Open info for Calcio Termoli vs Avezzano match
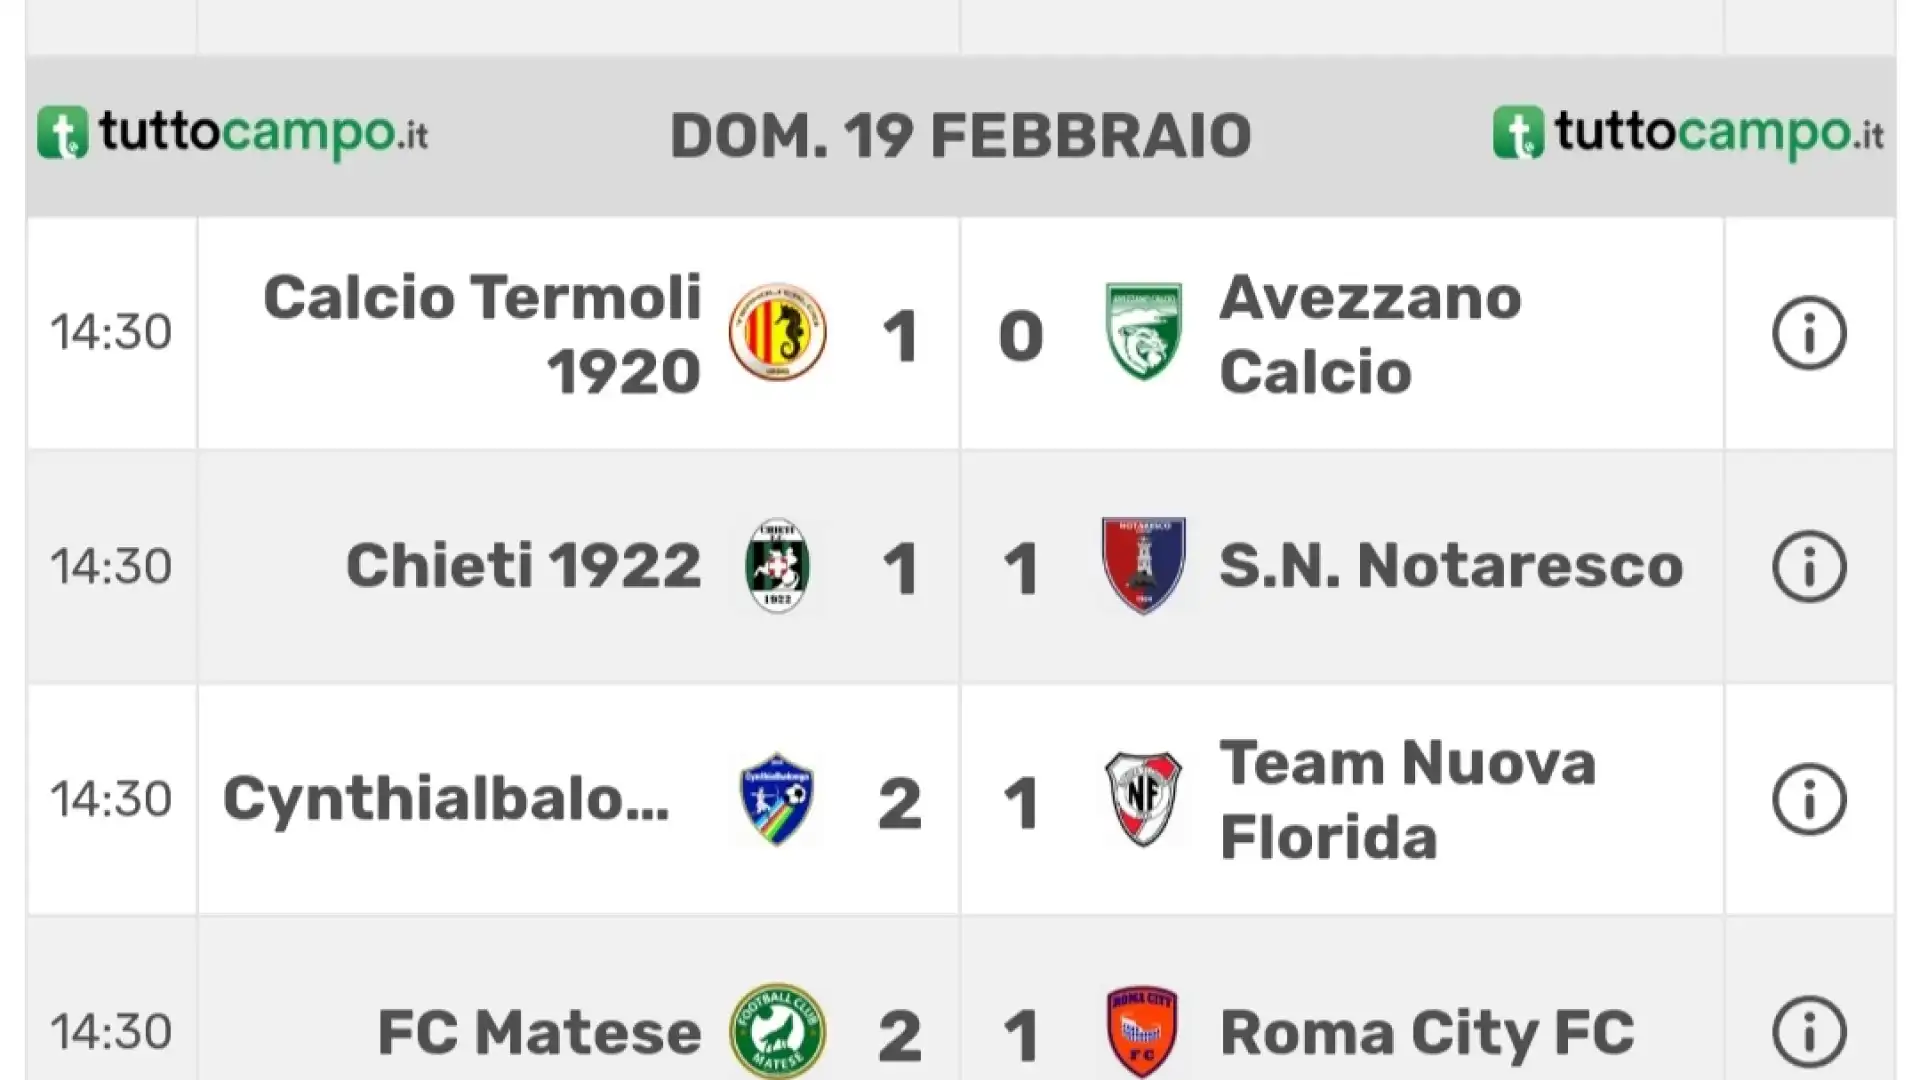 (x=1809, y=333)
